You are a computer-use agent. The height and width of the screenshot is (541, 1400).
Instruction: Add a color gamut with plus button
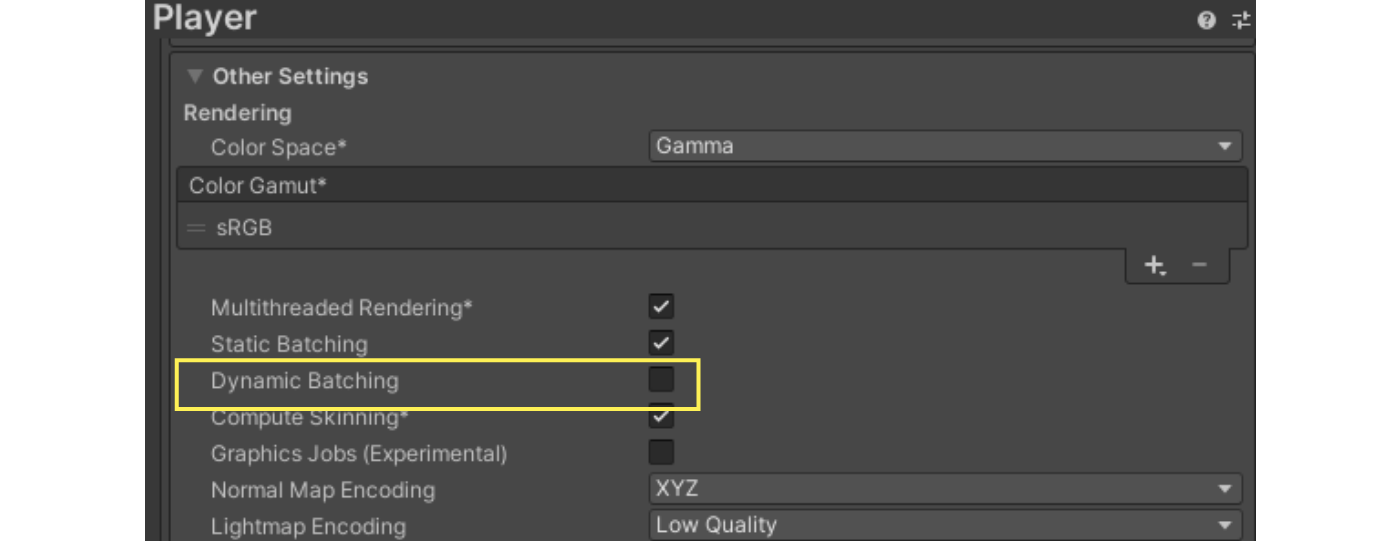[x=1155, y=266]
